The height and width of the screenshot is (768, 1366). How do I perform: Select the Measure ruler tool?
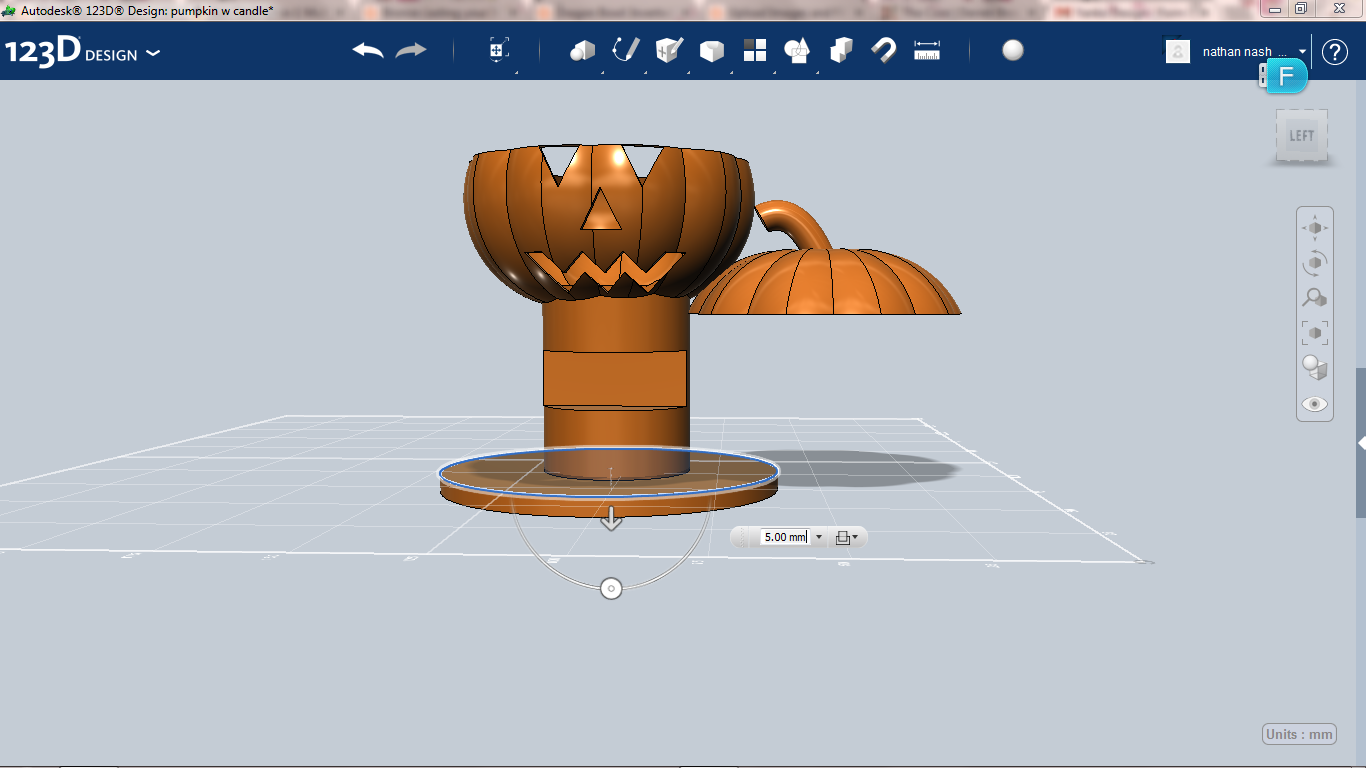927,51
